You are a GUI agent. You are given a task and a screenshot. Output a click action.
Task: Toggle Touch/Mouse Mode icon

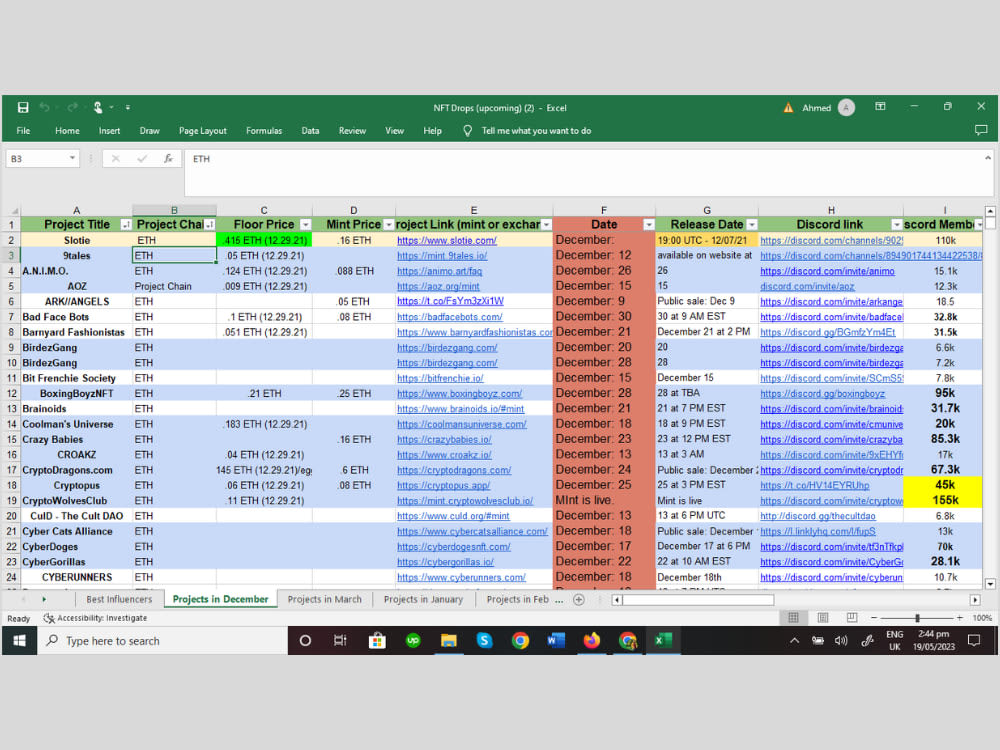(98, 107)
